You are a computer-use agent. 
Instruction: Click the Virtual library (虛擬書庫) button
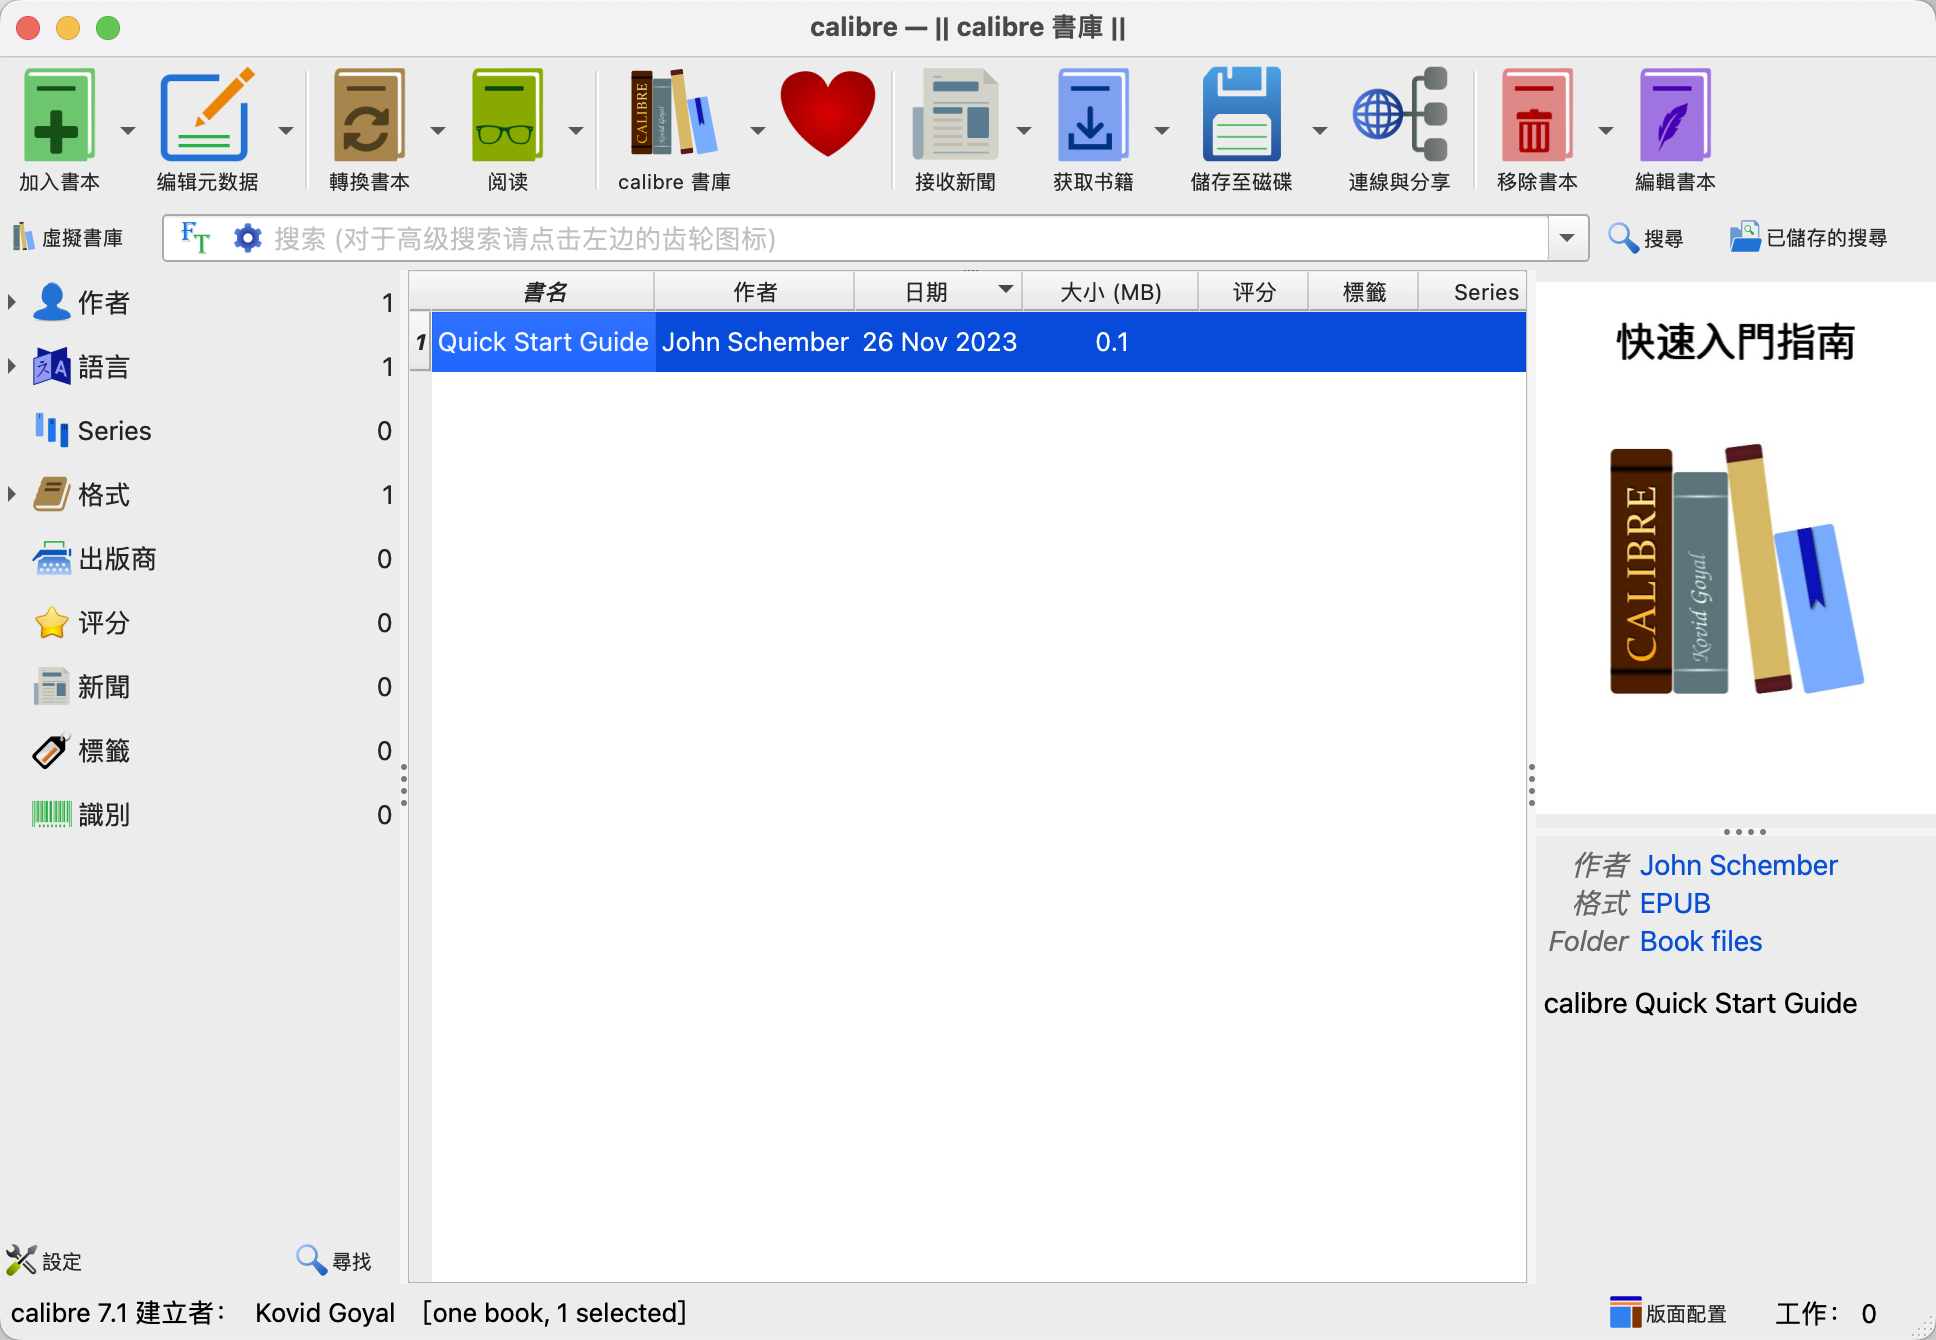tap(68, 238)
